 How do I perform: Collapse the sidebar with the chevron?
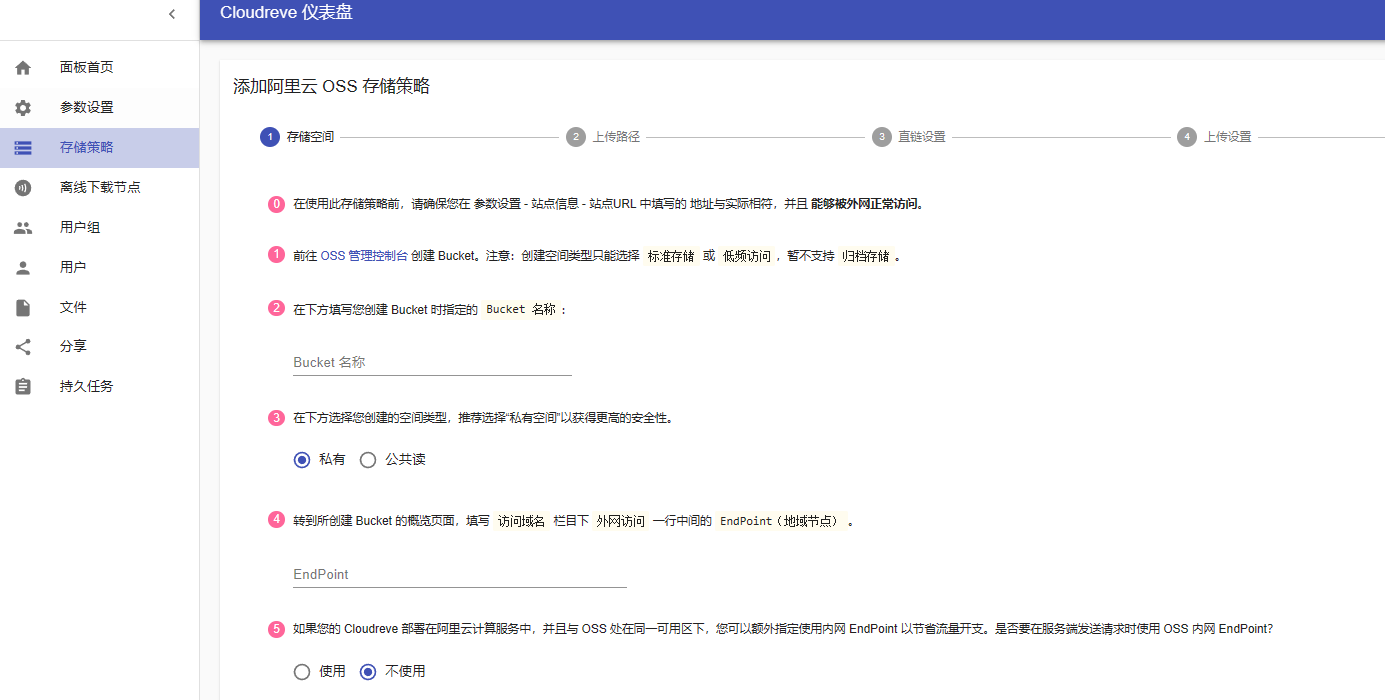click(x=171, y=14)
